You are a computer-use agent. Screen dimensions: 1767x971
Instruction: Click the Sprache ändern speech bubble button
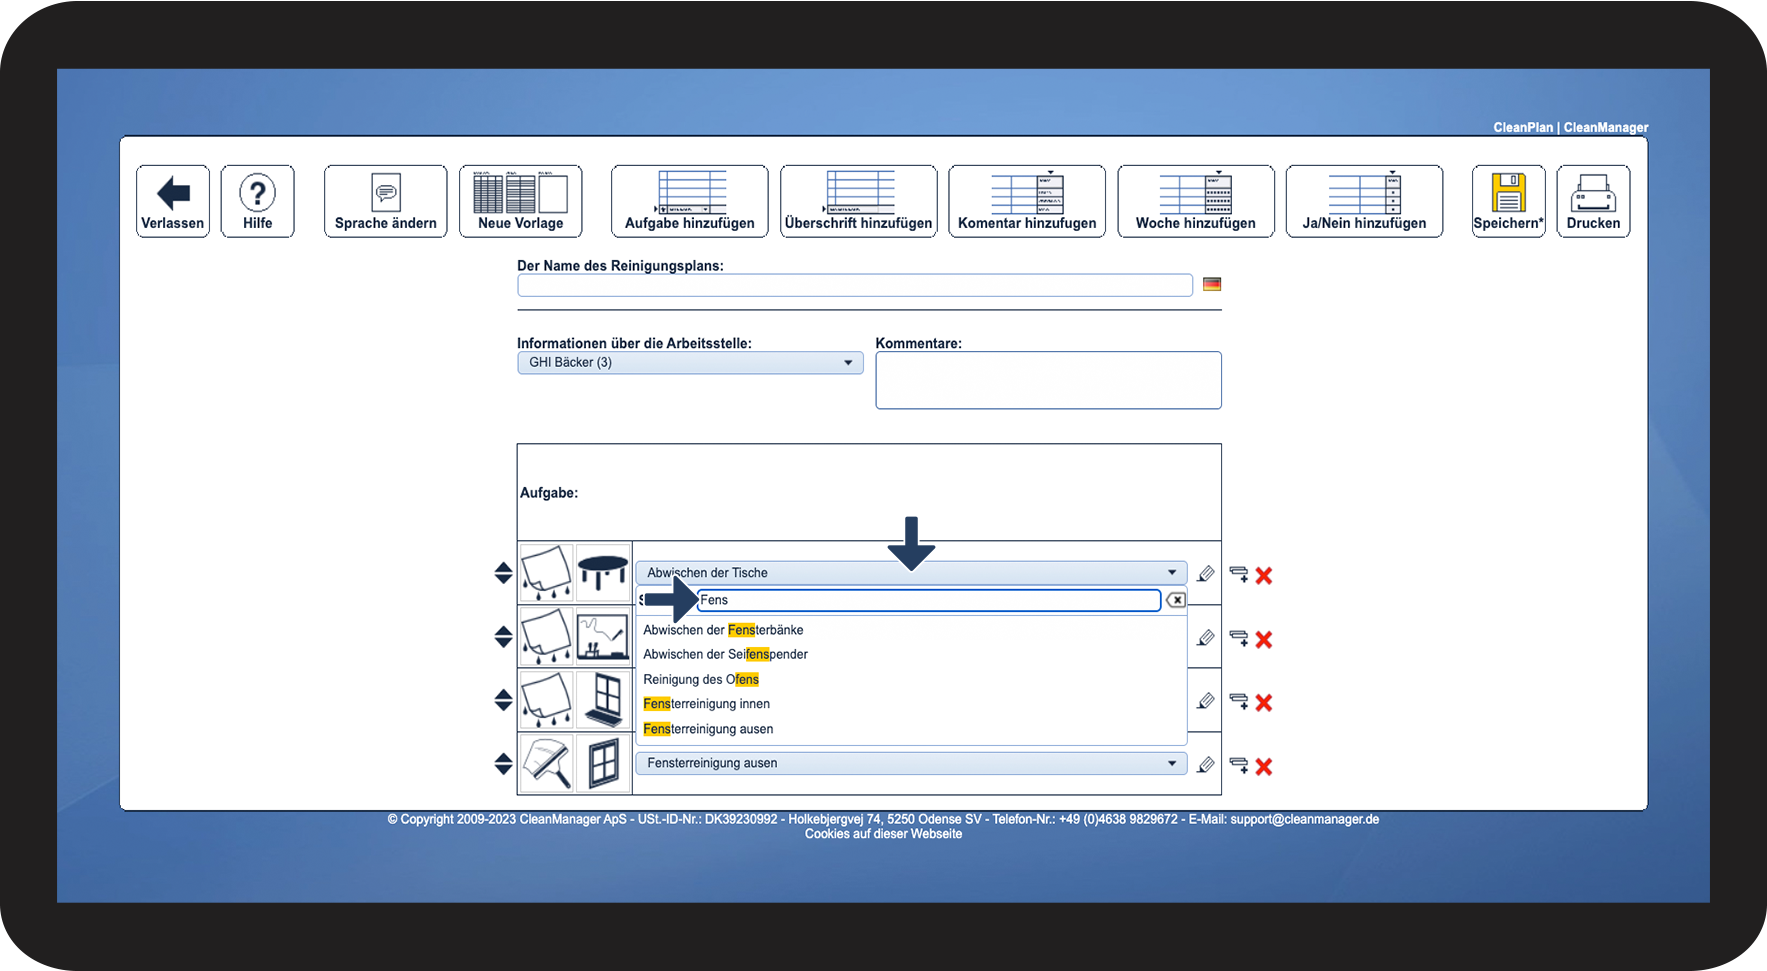pos(385,201)
